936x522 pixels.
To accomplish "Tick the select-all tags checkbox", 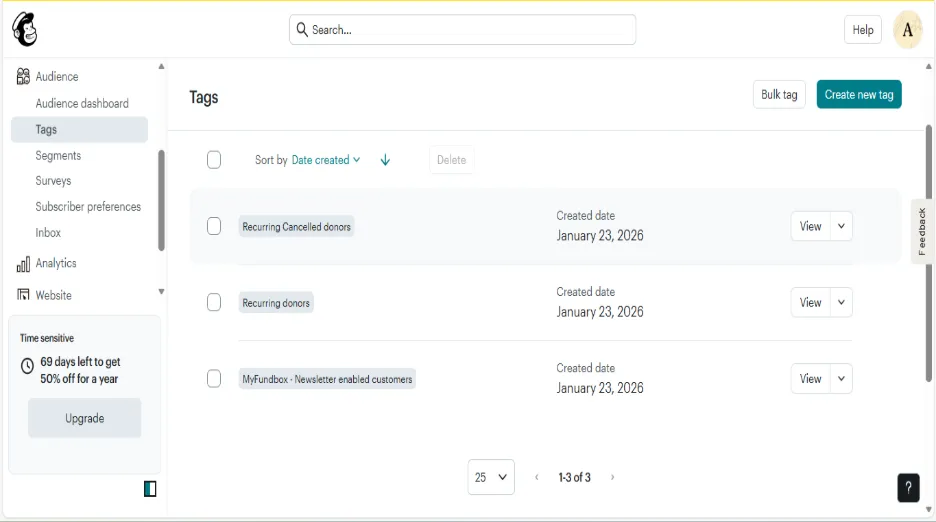I will (214, 159).
